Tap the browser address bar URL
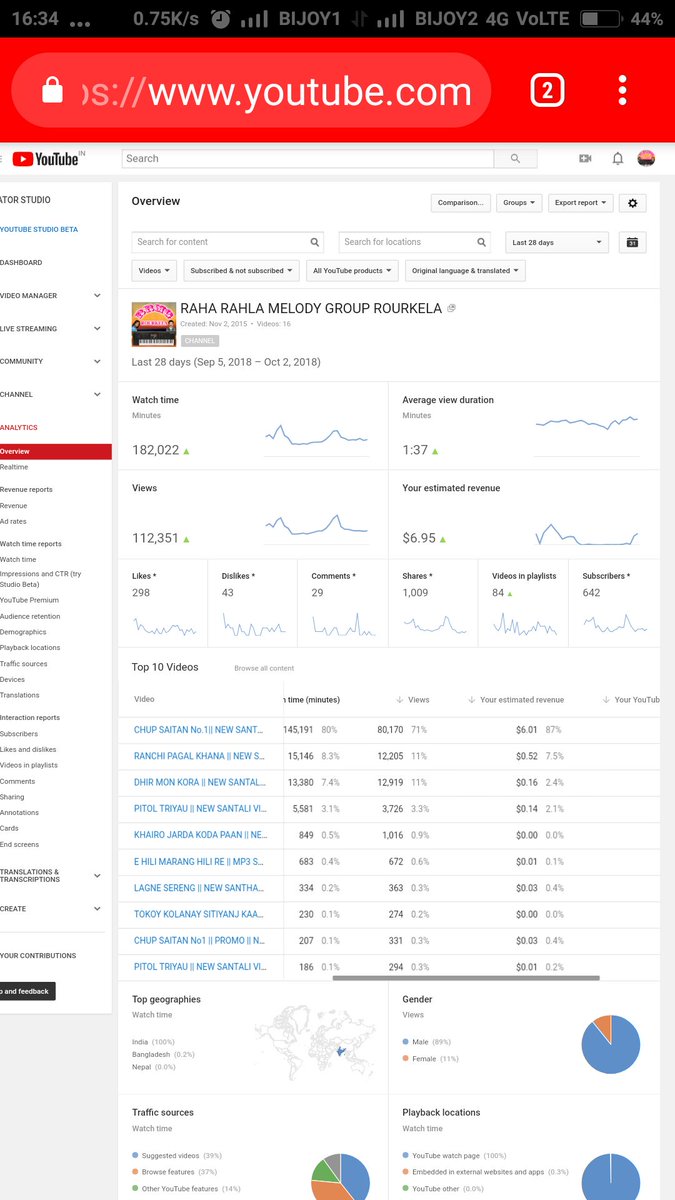 [275, 92]
